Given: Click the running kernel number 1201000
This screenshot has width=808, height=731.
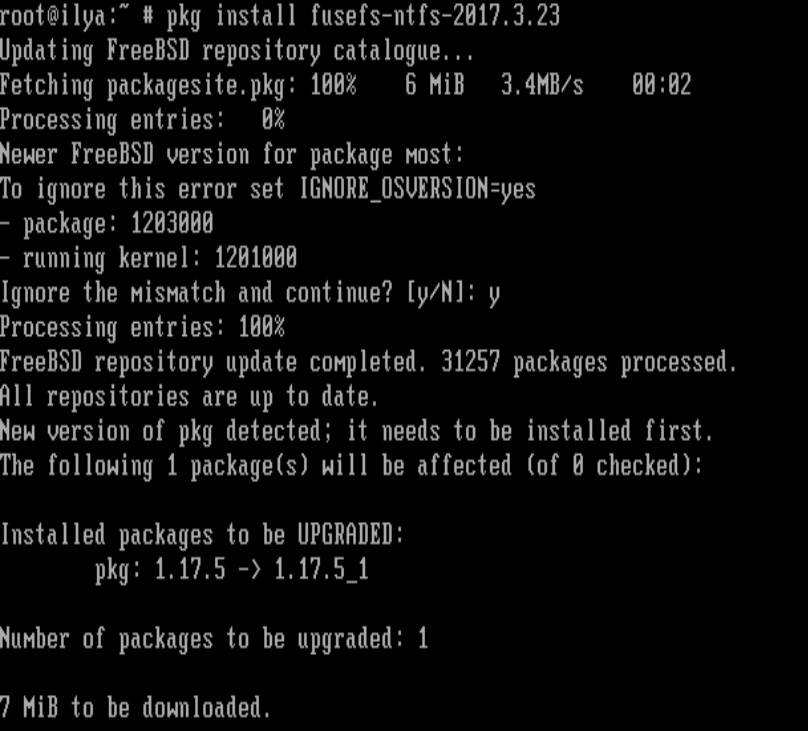Looking at the screenshot, I should [x=256, y=258].
